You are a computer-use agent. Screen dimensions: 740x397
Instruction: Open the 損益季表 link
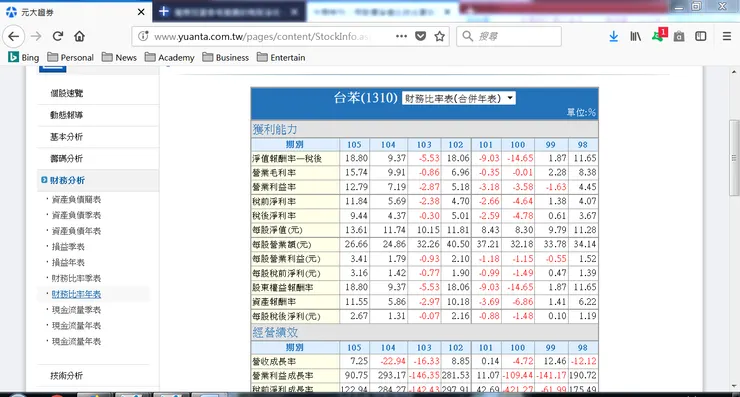(x=68, y=247)
